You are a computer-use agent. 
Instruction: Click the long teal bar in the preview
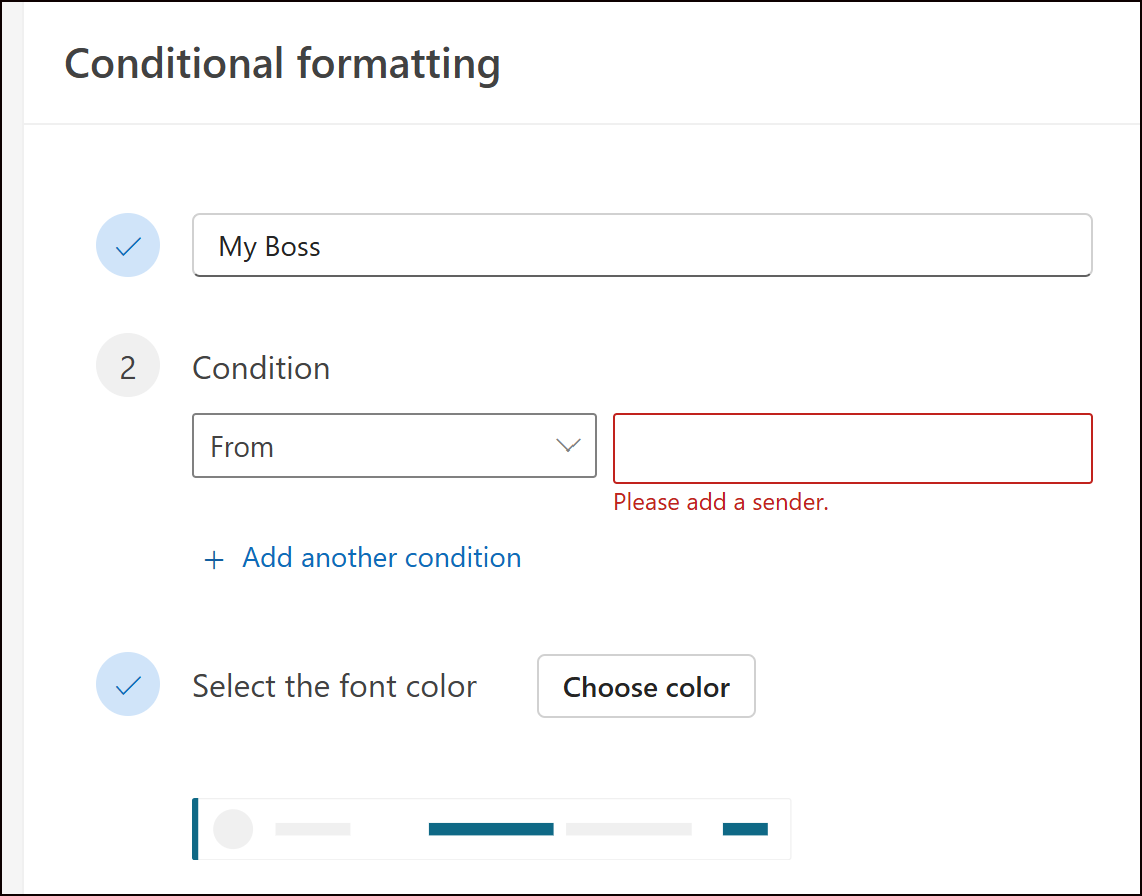pos(491,829)
